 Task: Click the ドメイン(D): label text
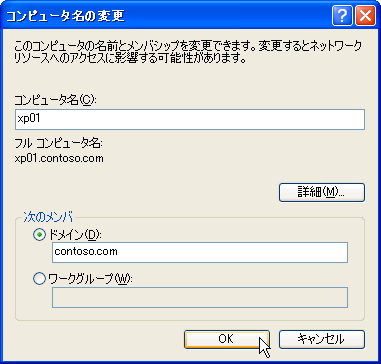(x=74, y=235)
